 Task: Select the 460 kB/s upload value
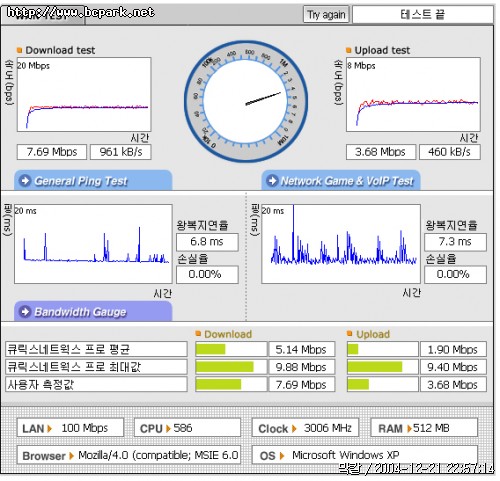(450, 152)
